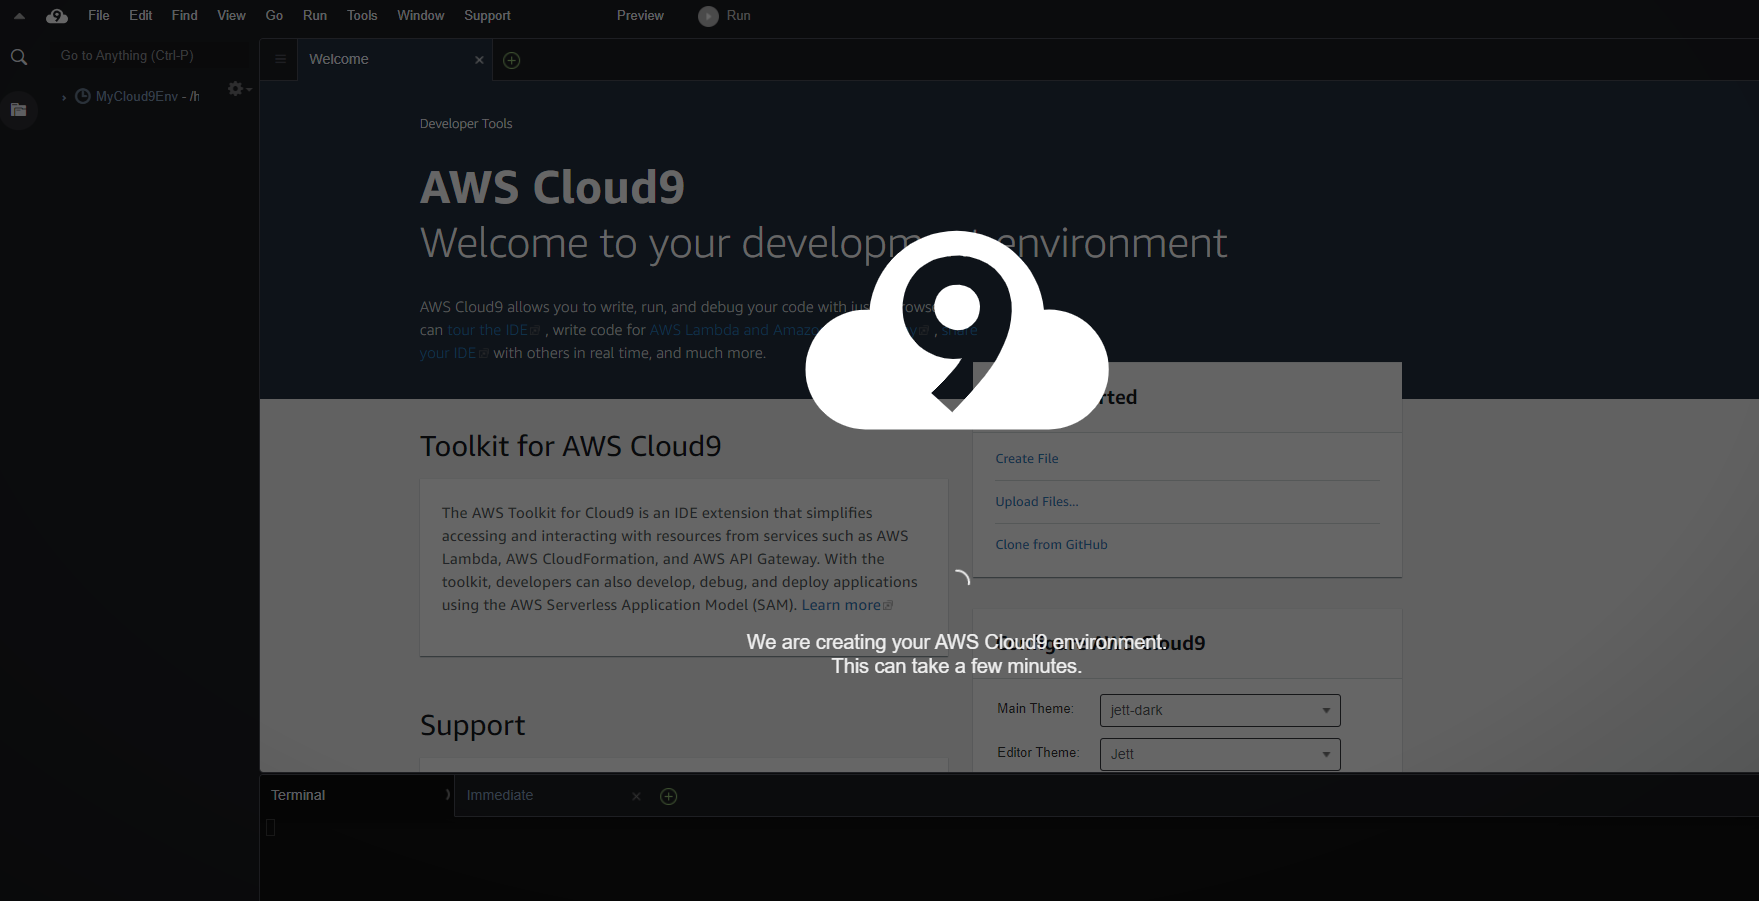Click the Preview button
Image resolution: width=1759 pixels, height=901 pixels.
(640, 16)
